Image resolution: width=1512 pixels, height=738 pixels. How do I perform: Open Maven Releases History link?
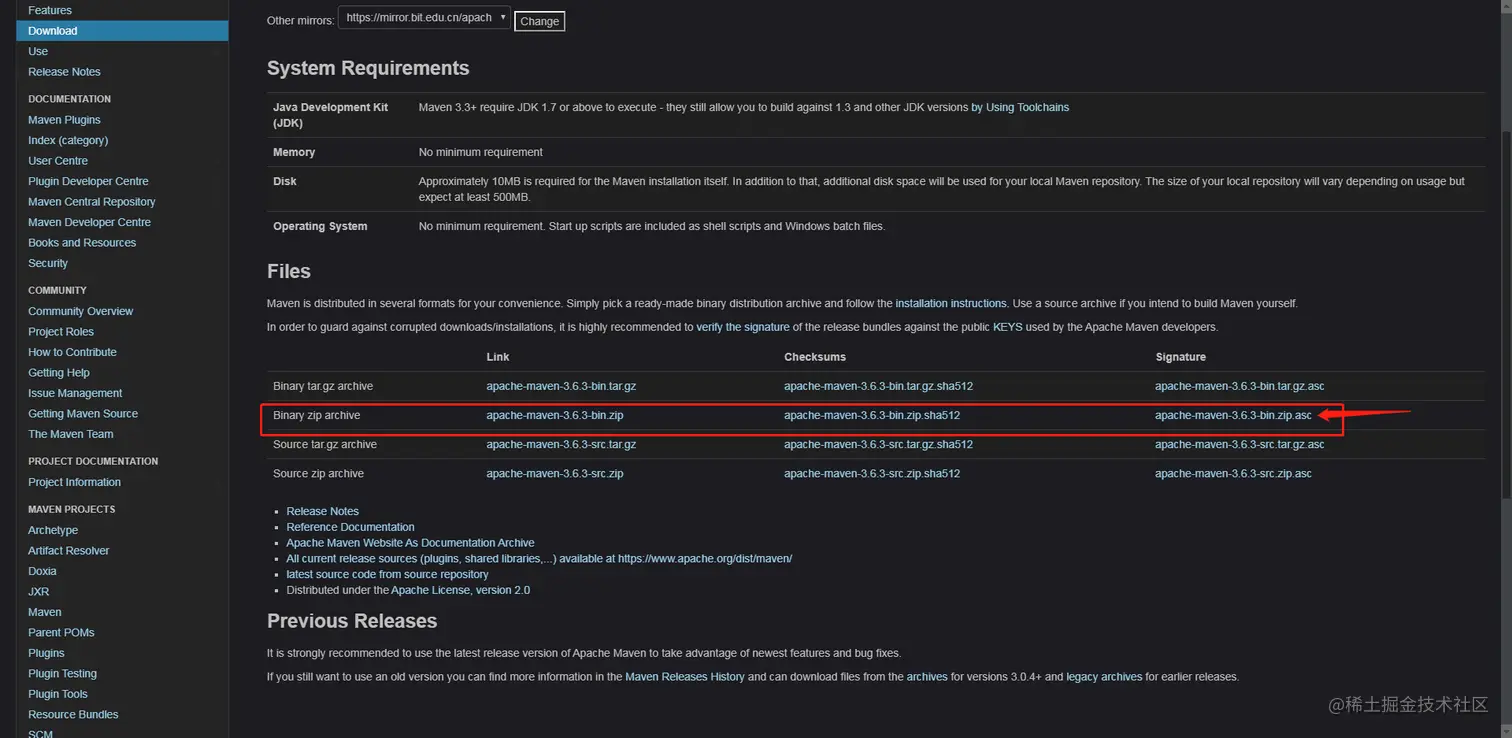tap(685, 677)
